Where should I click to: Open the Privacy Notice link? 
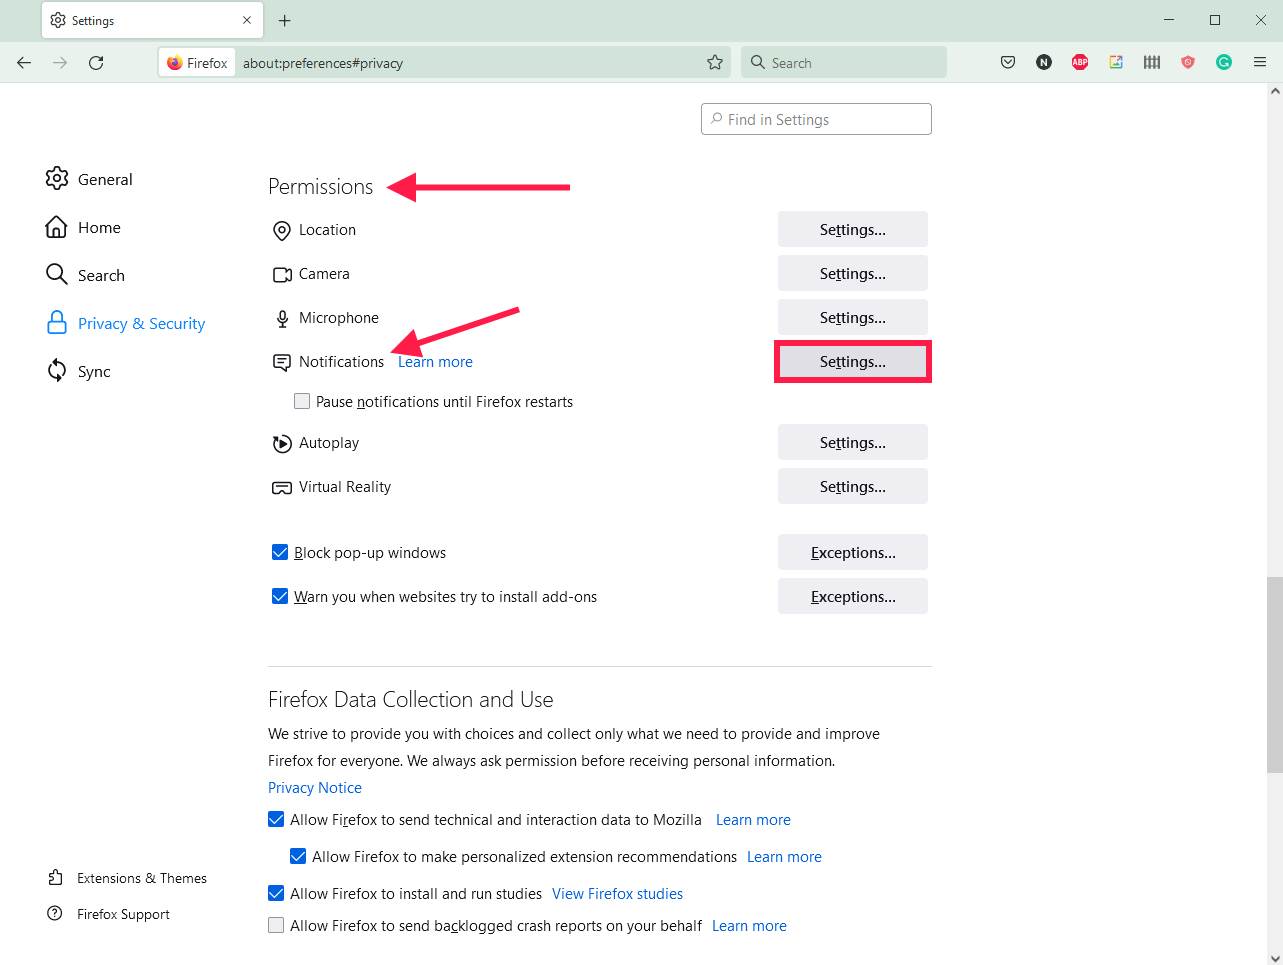(315, 787)
